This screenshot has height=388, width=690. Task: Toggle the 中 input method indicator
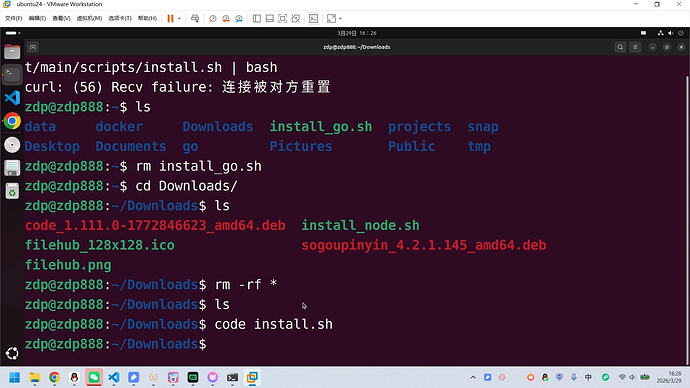pos(588,377)
